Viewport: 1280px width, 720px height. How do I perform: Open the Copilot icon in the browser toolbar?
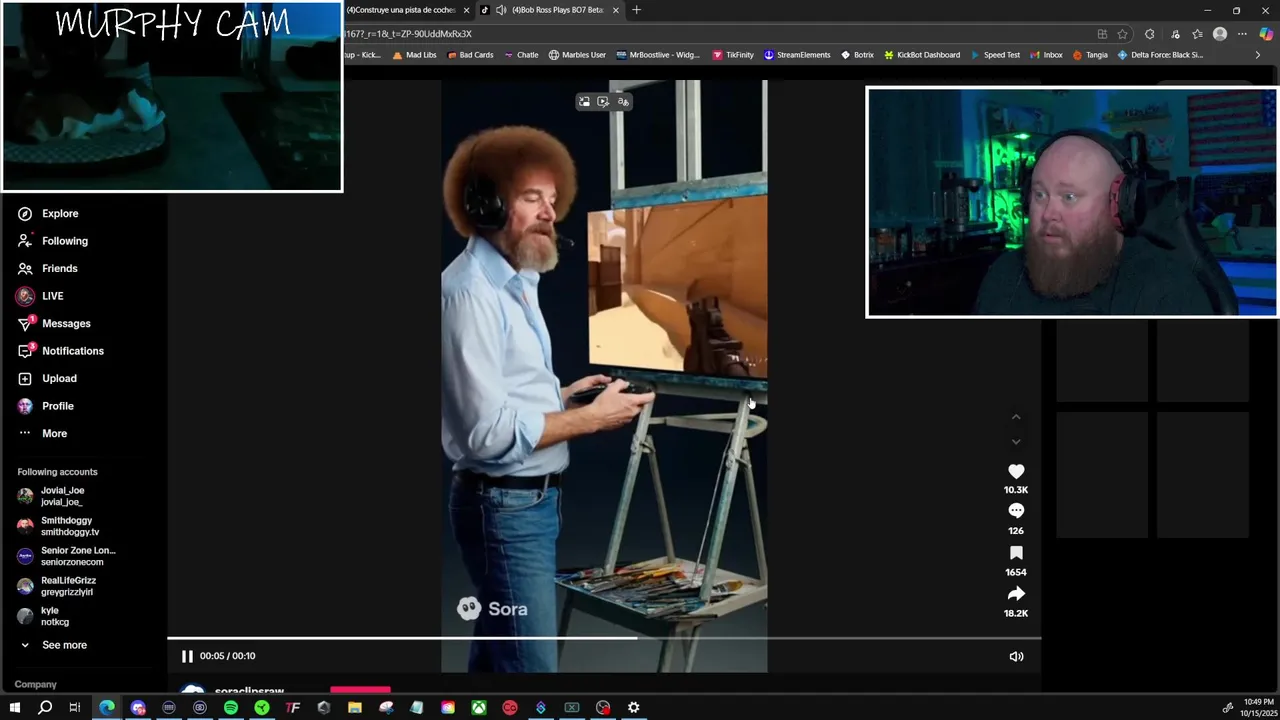1266,34
